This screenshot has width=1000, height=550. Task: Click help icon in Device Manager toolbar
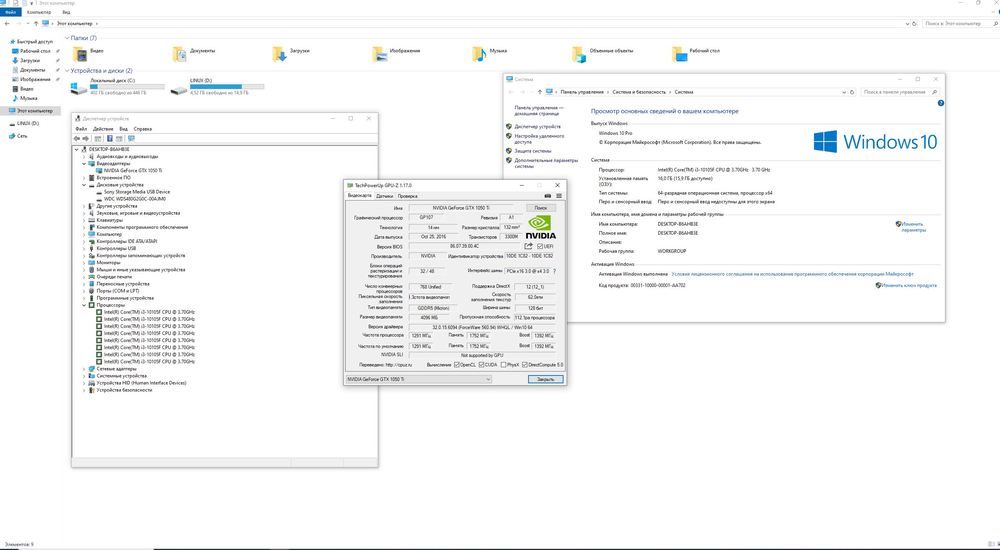tap(110, 138)
